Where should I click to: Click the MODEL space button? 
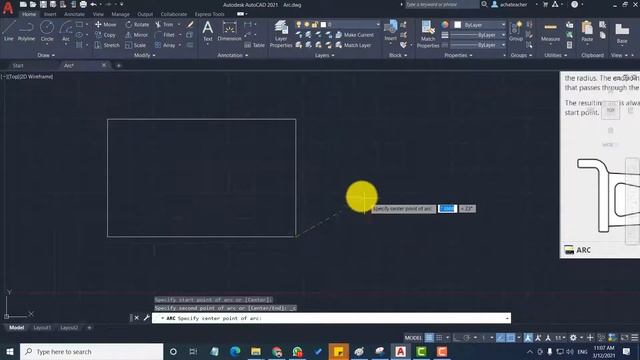point(413,338)
